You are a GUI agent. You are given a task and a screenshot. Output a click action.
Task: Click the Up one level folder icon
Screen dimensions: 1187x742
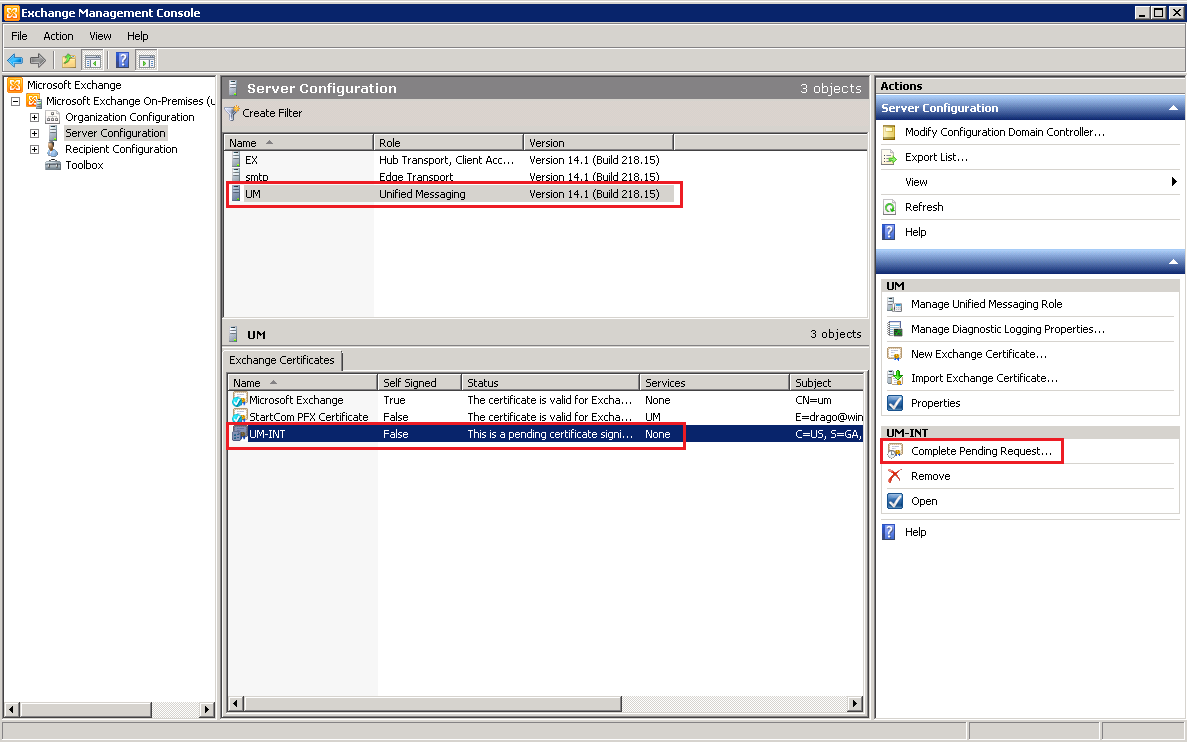(69, 61)
